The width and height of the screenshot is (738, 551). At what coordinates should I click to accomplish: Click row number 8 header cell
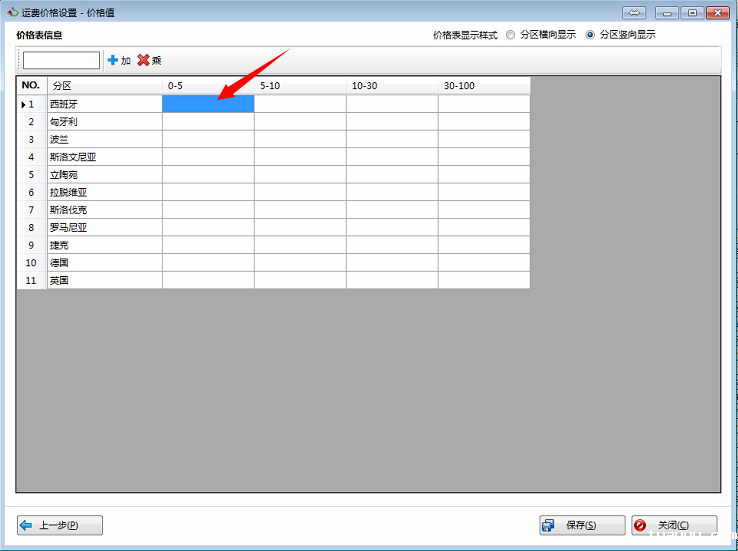pos(32,227)
